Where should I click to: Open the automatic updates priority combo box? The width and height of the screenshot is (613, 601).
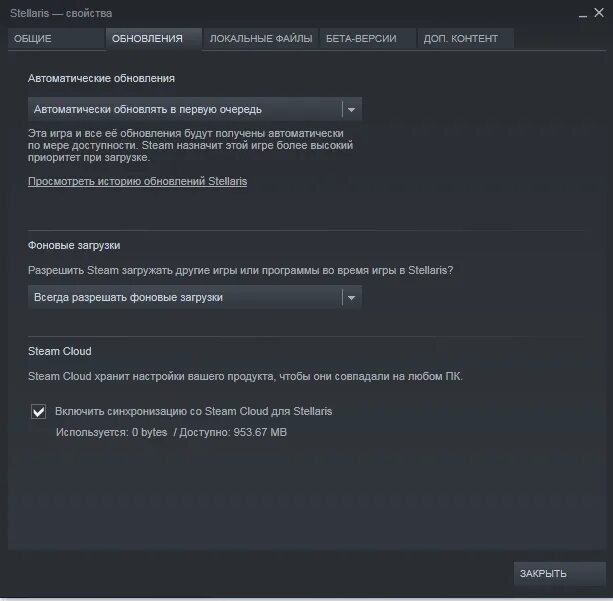coord(195,109)
